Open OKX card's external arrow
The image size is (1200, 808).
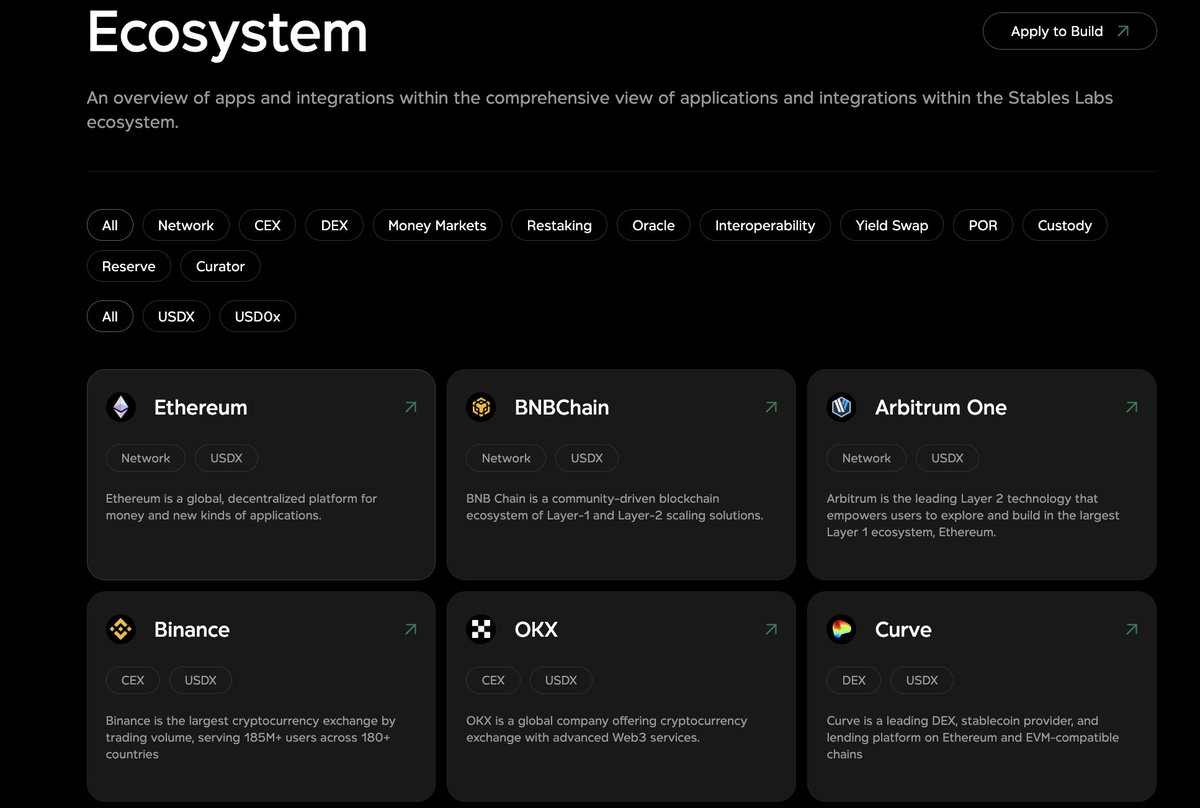[771, 629]
